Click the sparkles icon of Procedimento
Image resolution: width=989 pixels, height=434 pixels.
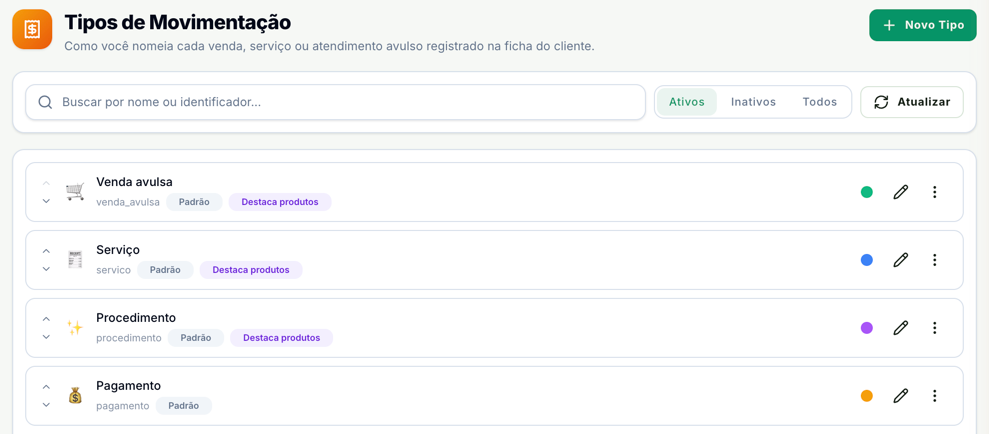pyautogui.click(x=75, y=328)
